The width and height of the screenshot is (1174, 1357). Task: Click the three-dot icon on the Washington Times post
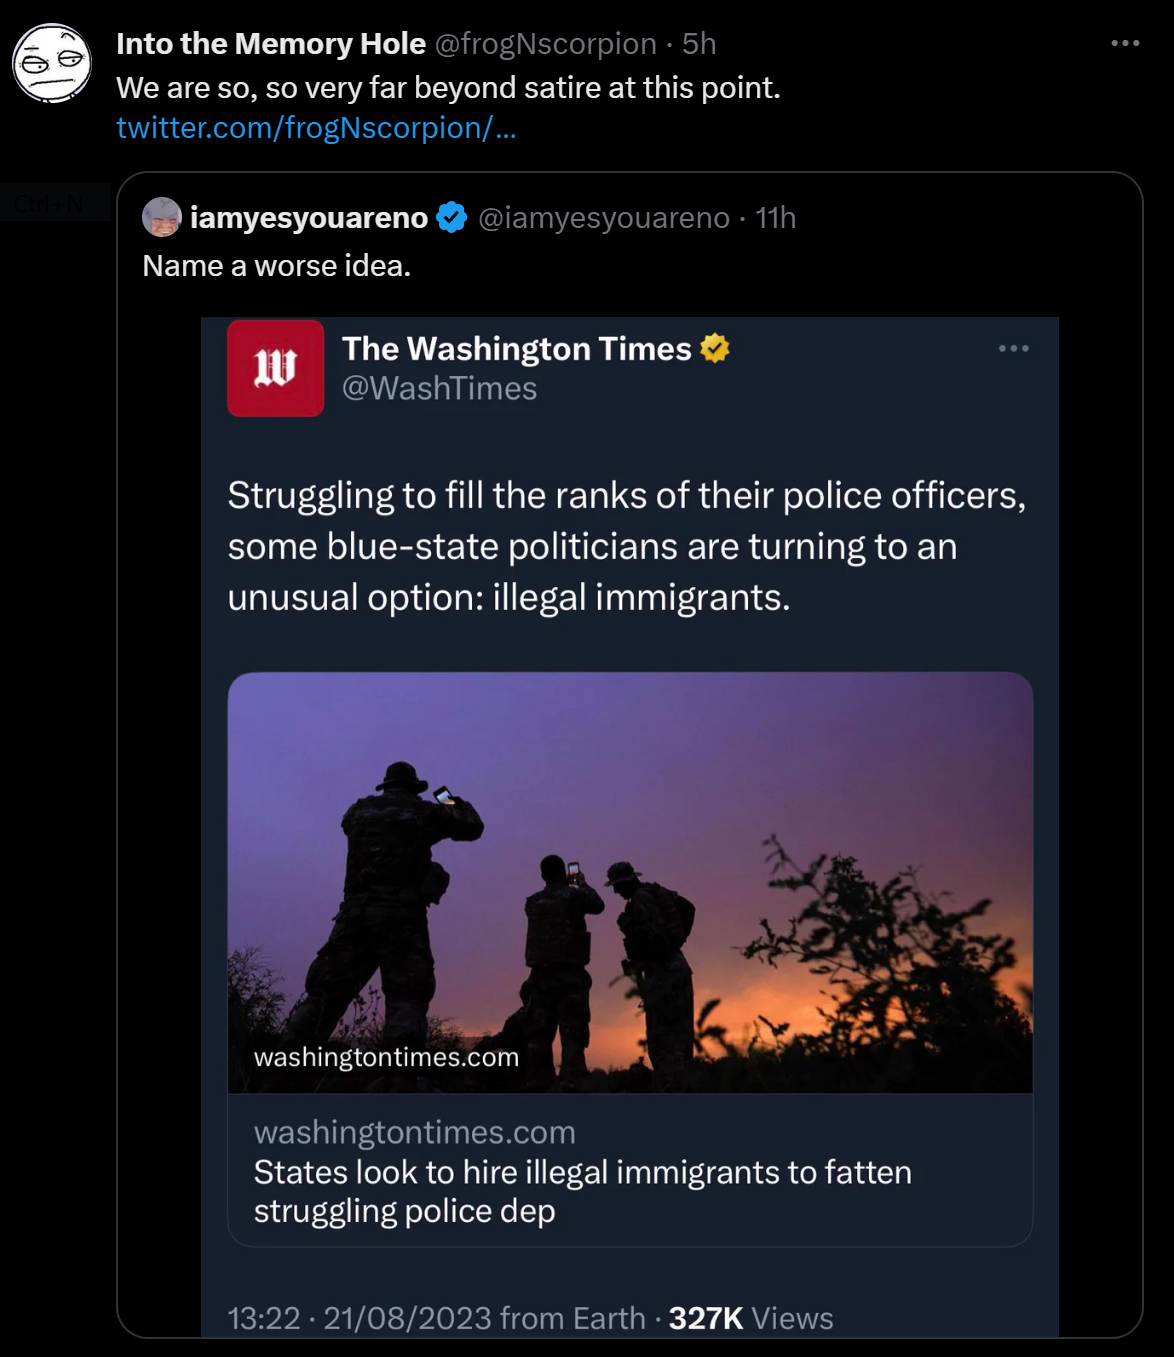(1013, 348)
